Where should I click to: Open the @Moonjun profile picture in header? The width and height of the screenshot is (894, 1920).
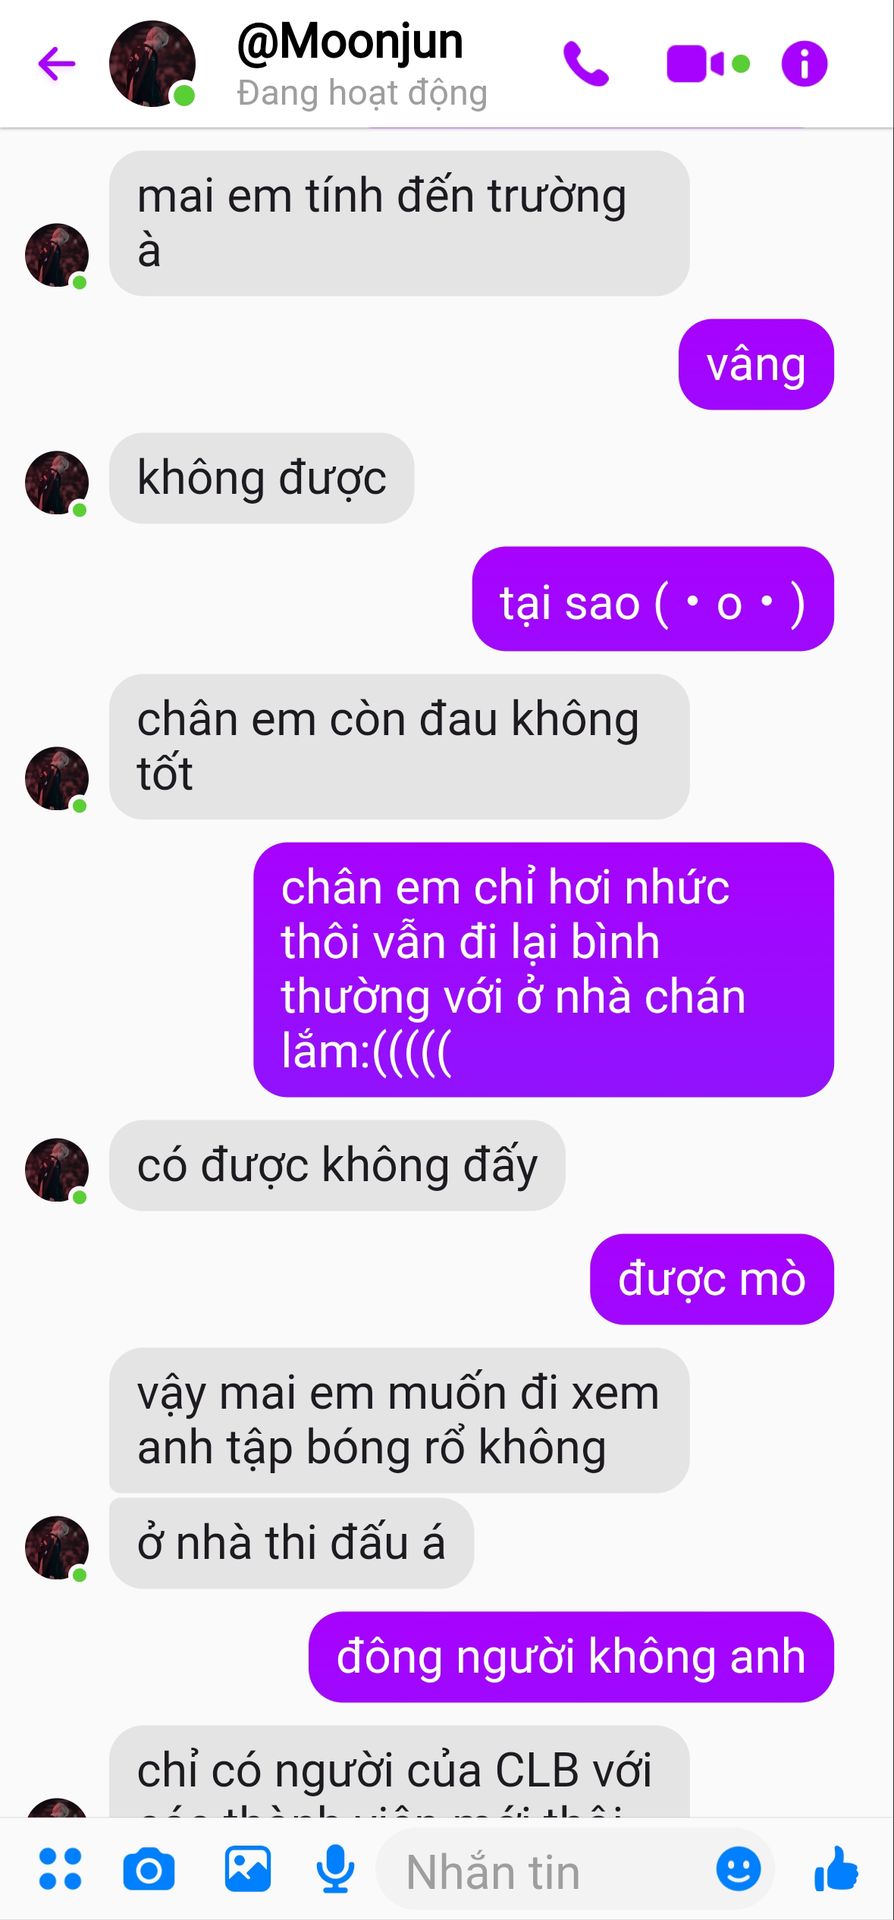coord(152,64)
